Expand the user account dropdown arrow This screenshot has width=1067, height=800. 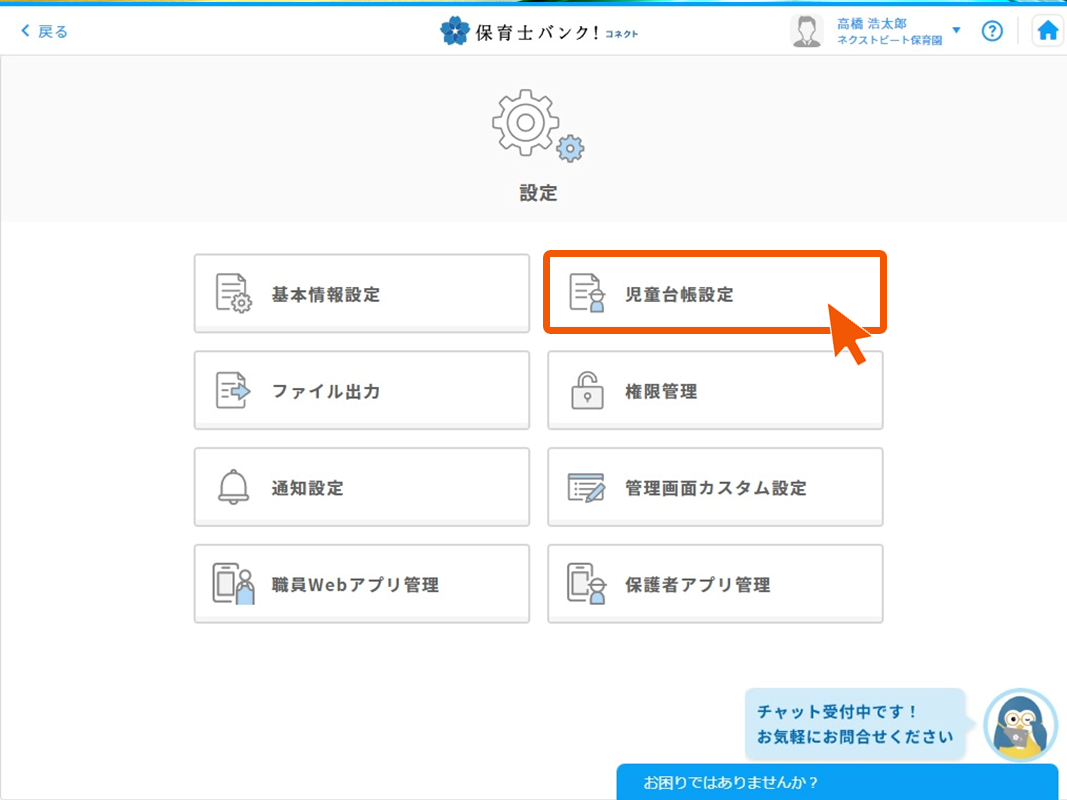(956, 31)
